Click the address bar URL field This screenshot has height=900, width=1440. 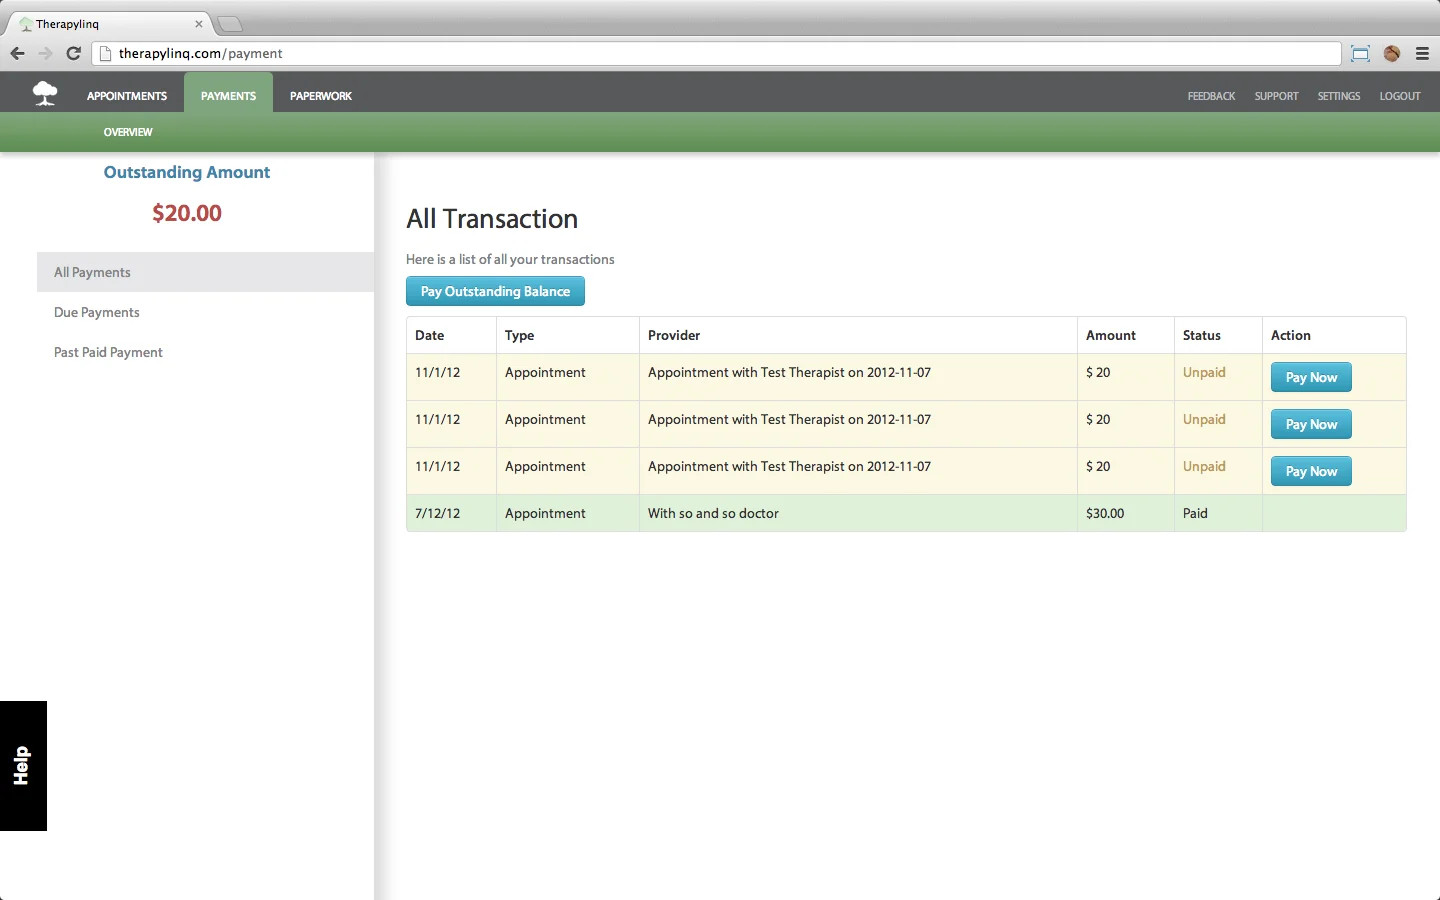[x=716, y=54]
